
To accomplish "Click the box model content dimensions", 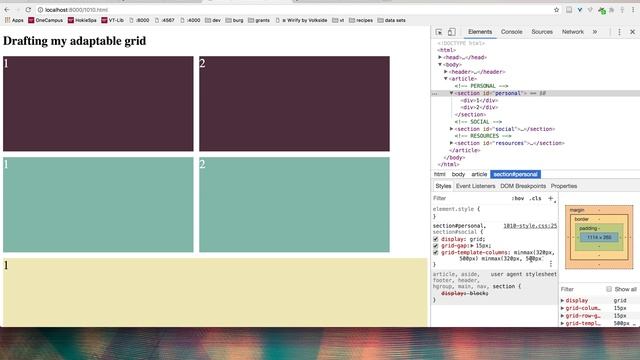I will point(599,237).
